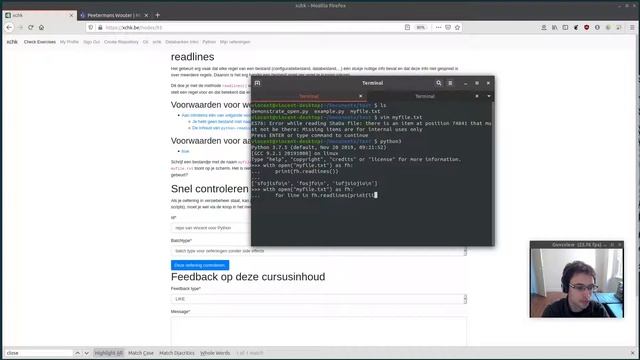The height and width of the screenshot is (360, 640).
Task: Toggle Match Diacritics in find bar
Action: [177, 353]
